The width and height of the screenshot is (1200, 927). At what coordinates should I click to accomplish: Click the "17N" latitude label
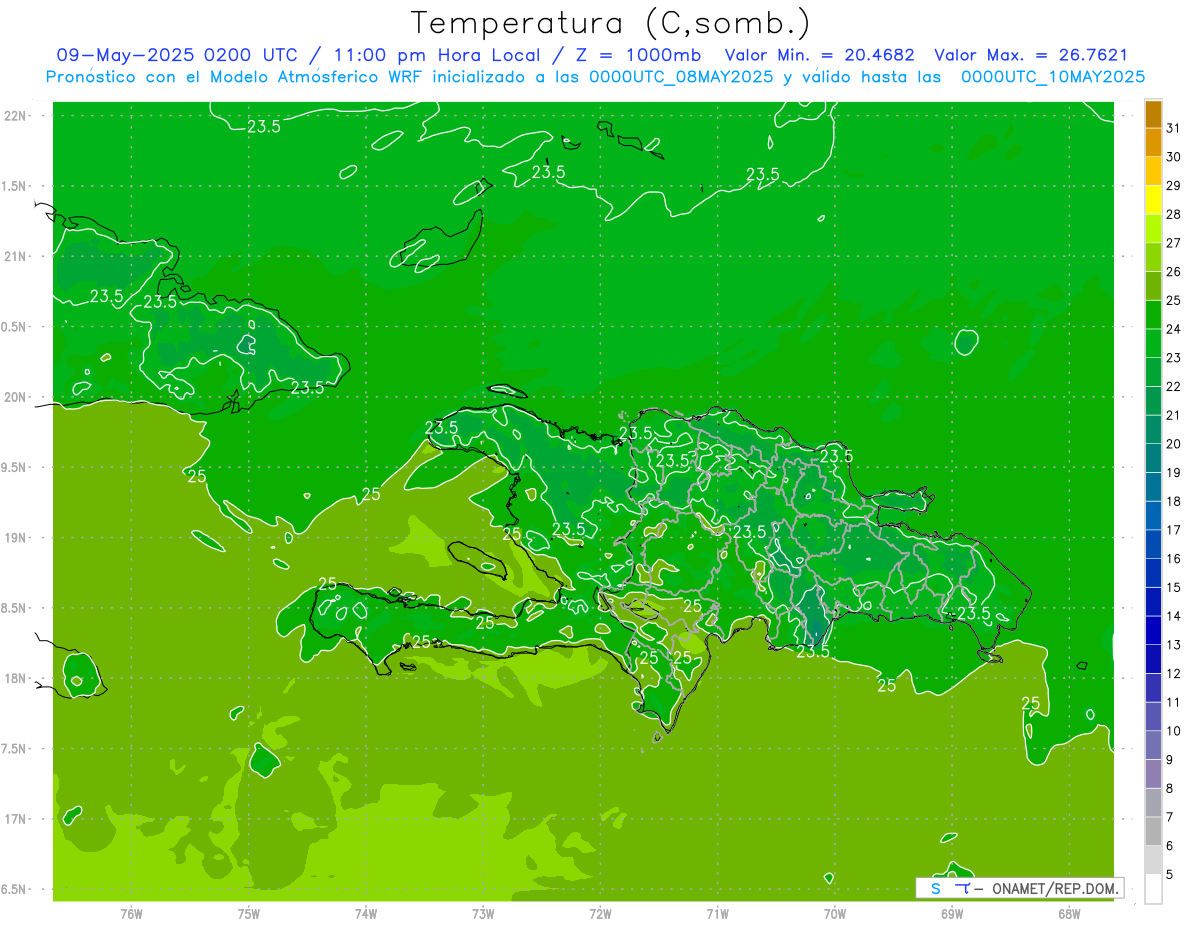(16, 819)
